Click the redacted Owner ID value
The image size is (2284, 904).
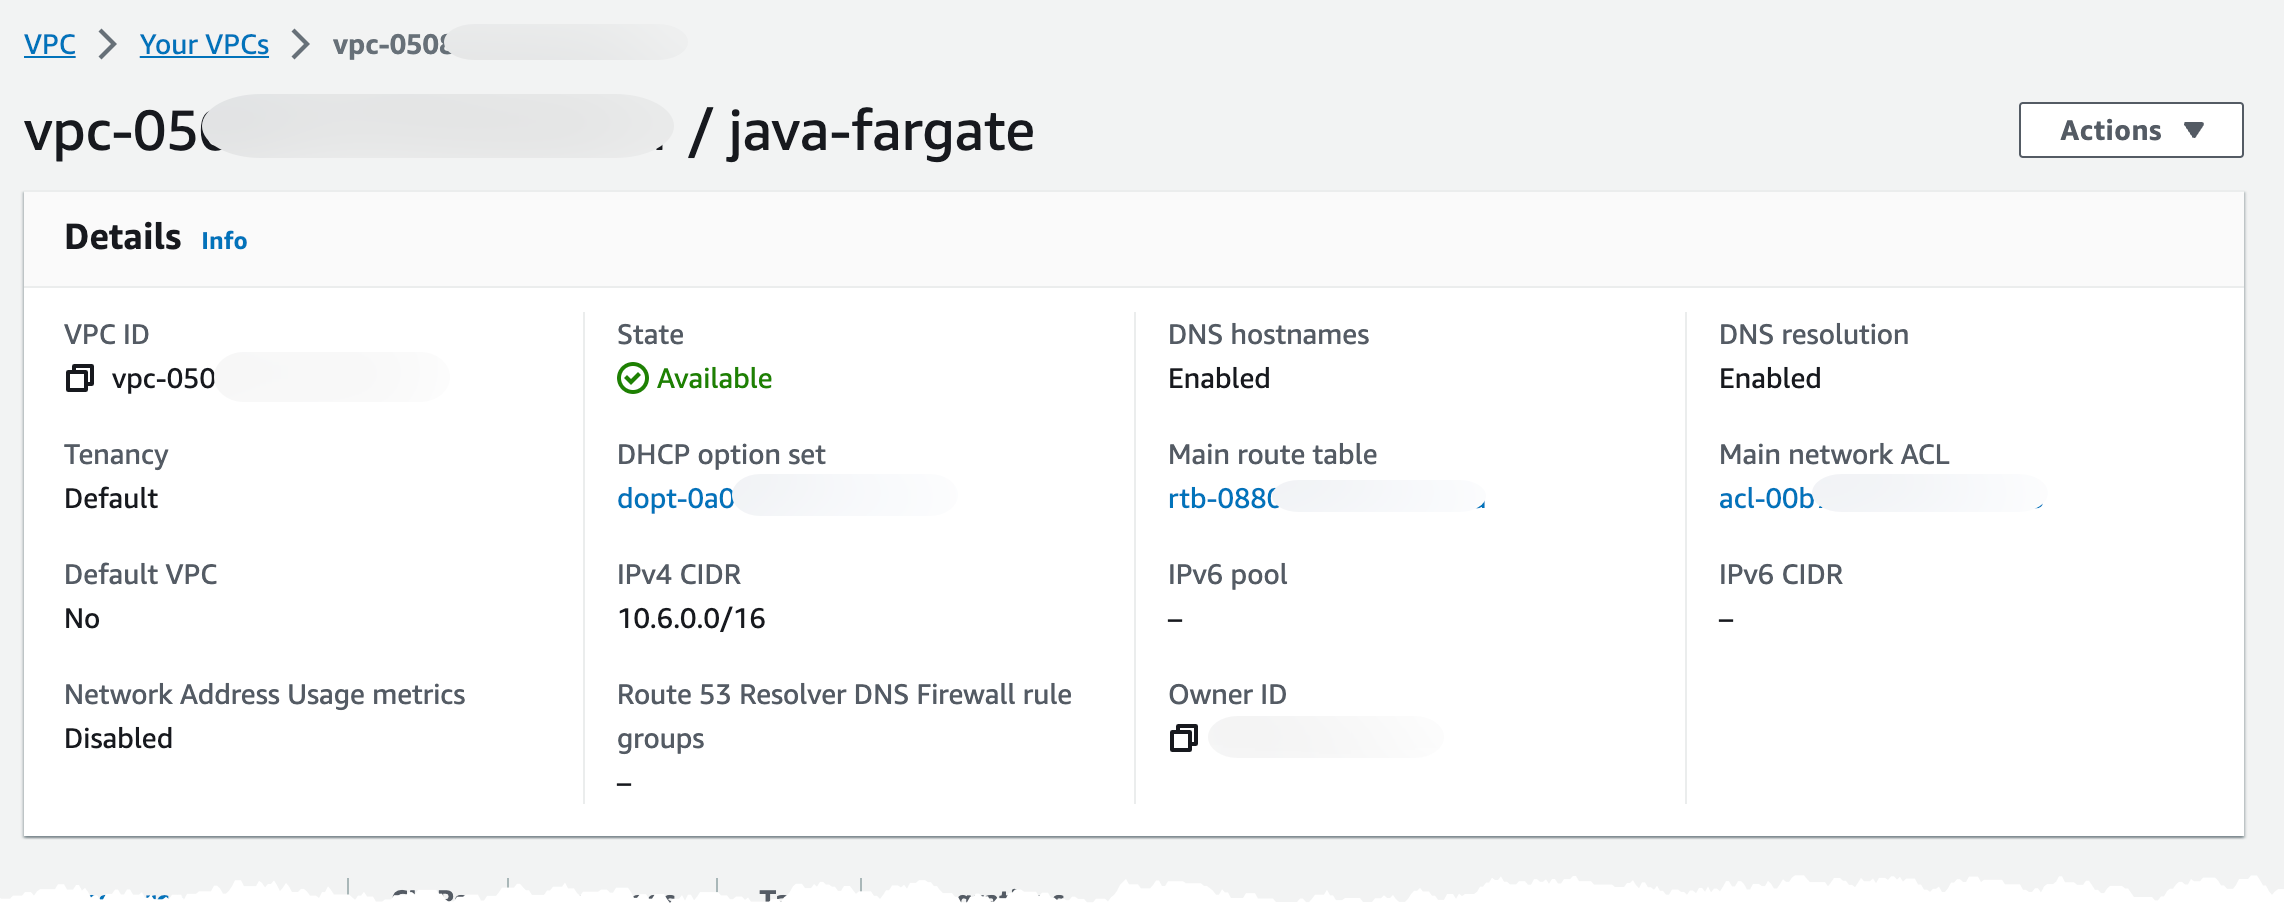click(1325, 738)
